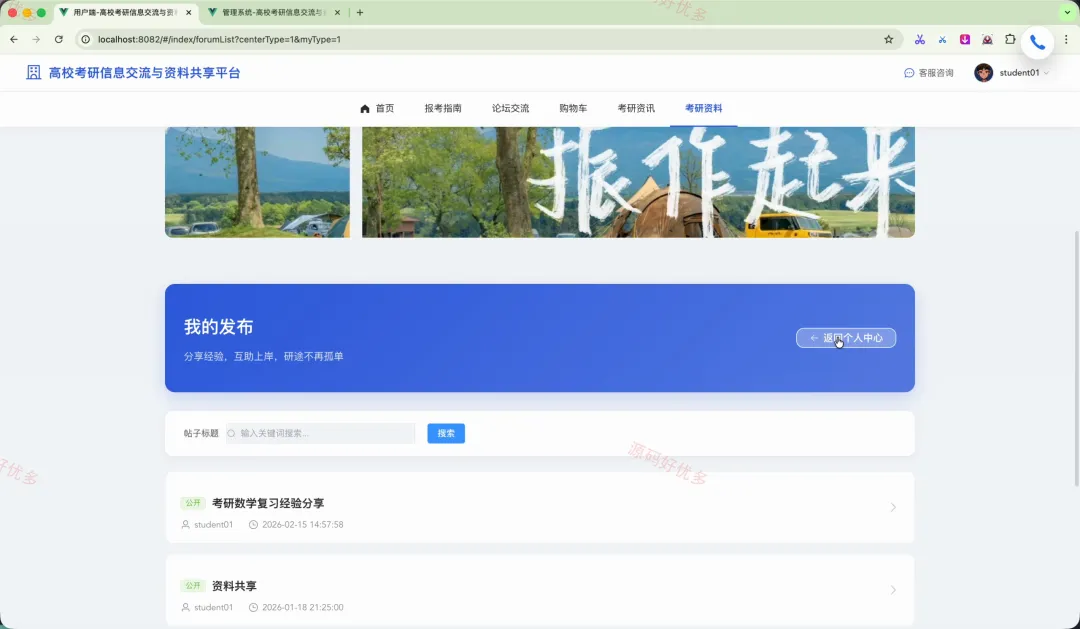
Task: Open the extensions puzzle icon
Action: click(1010, 39)
